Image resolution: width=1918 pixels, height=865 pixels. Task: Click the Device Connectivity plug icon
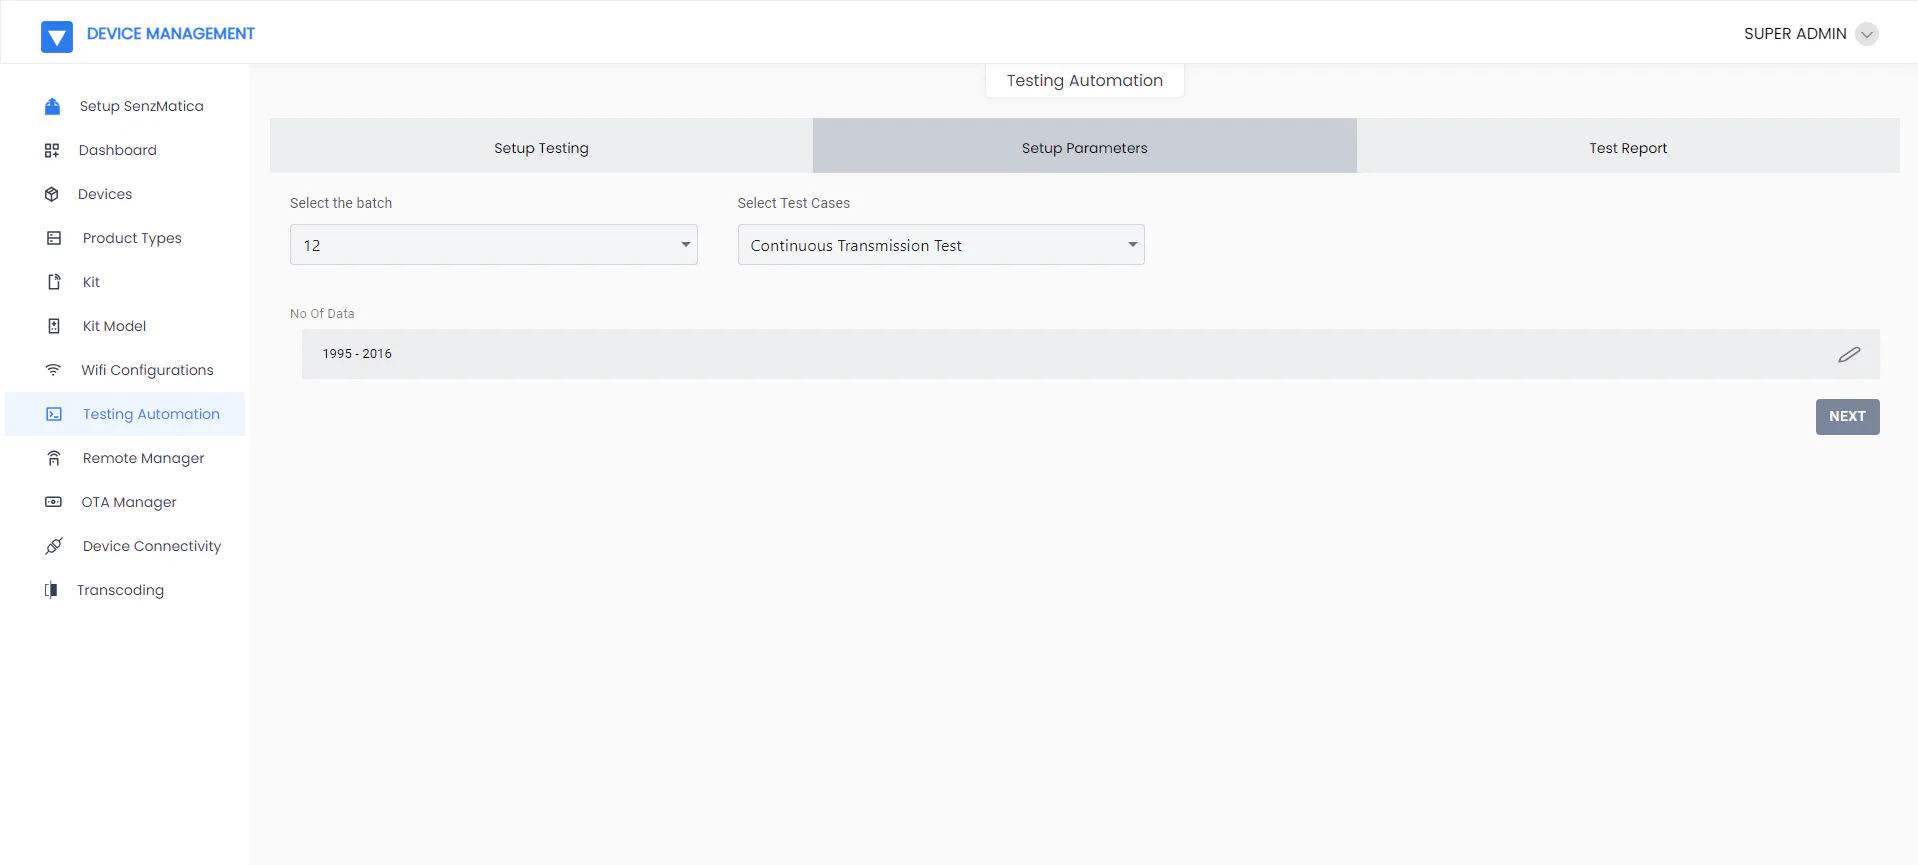coord(54,546)
